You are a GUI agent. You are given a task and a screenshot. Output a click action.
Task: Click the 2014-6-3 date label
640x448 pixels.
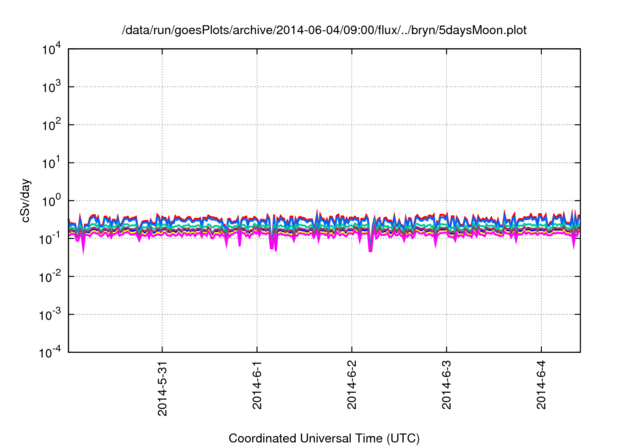click(x=447, y=384)
